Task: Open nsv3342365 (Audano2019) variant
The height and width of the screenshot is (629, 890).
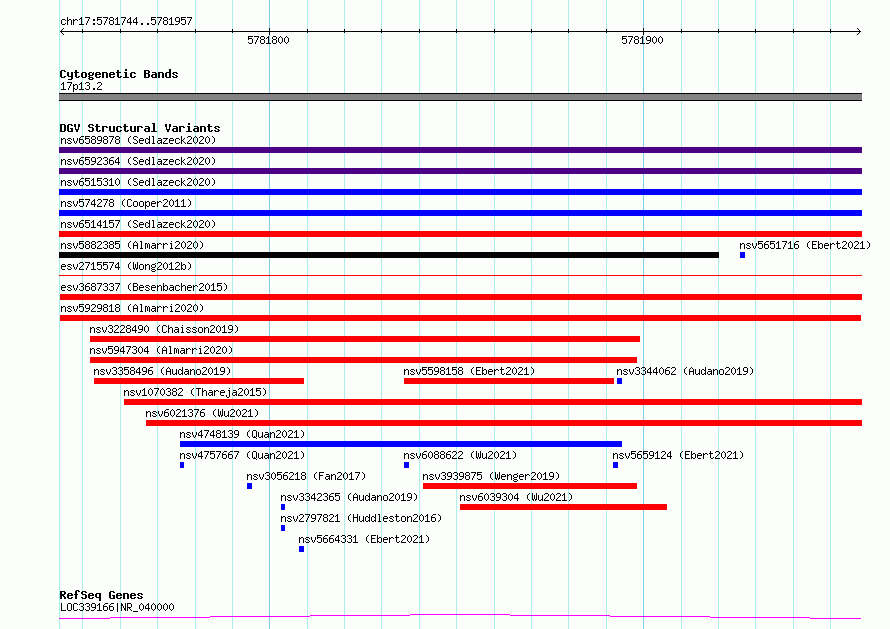Action: click(x=349, y=497)
